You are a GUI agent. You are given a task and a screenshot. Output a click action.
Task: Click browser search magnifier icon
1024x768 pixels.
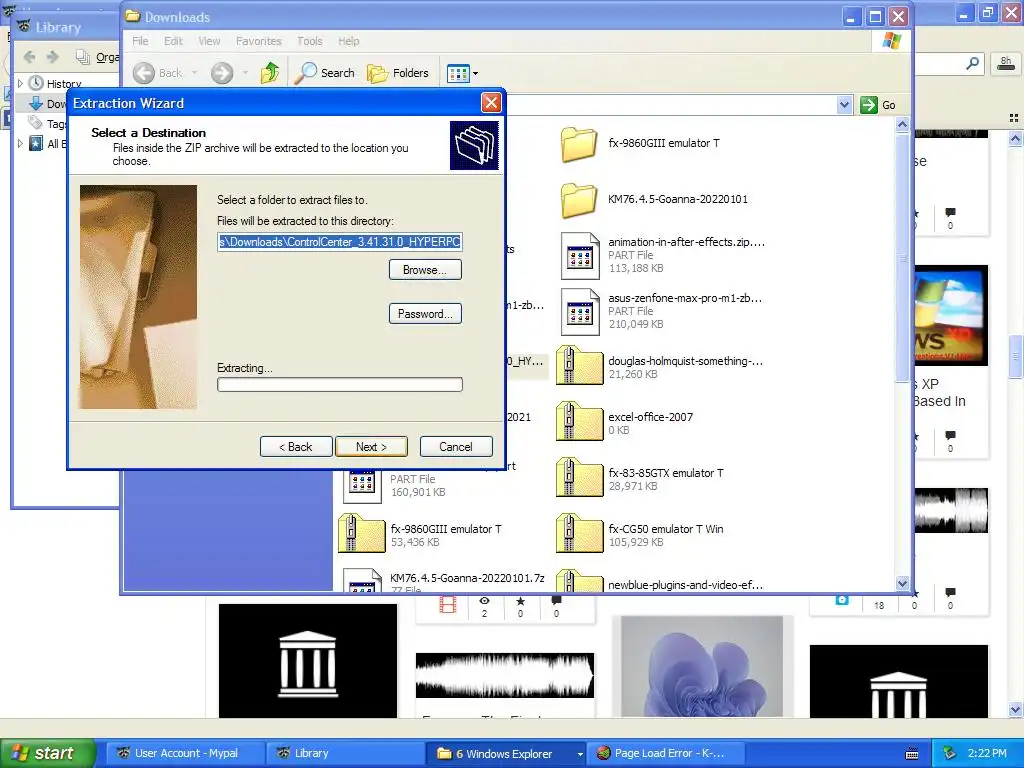[972, 63]
